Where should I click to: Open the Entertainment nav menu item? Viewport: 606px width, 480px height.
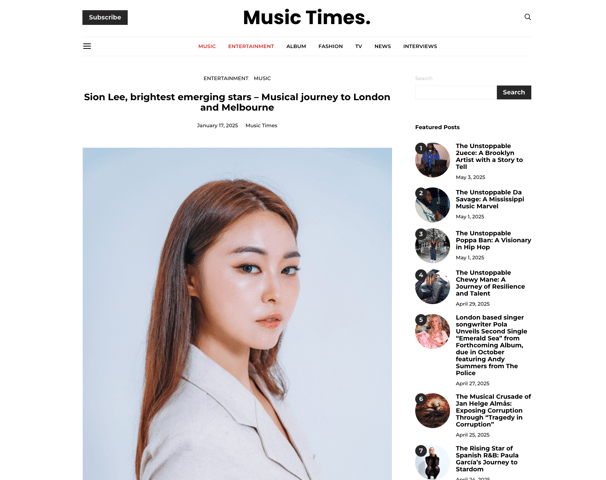click(251, 46)
